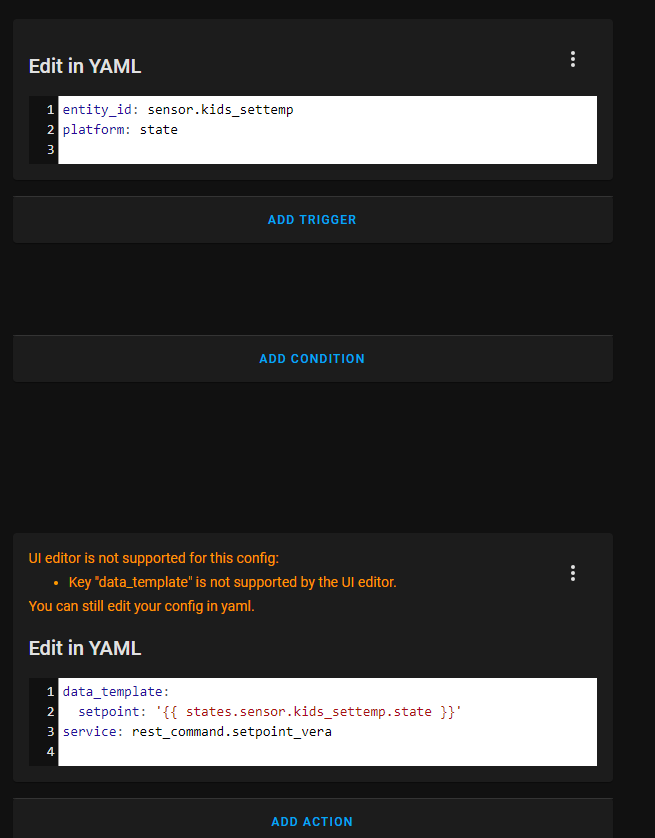Click the ADD CONDITION button
The image size is (655, 838).
pos(312,359)
